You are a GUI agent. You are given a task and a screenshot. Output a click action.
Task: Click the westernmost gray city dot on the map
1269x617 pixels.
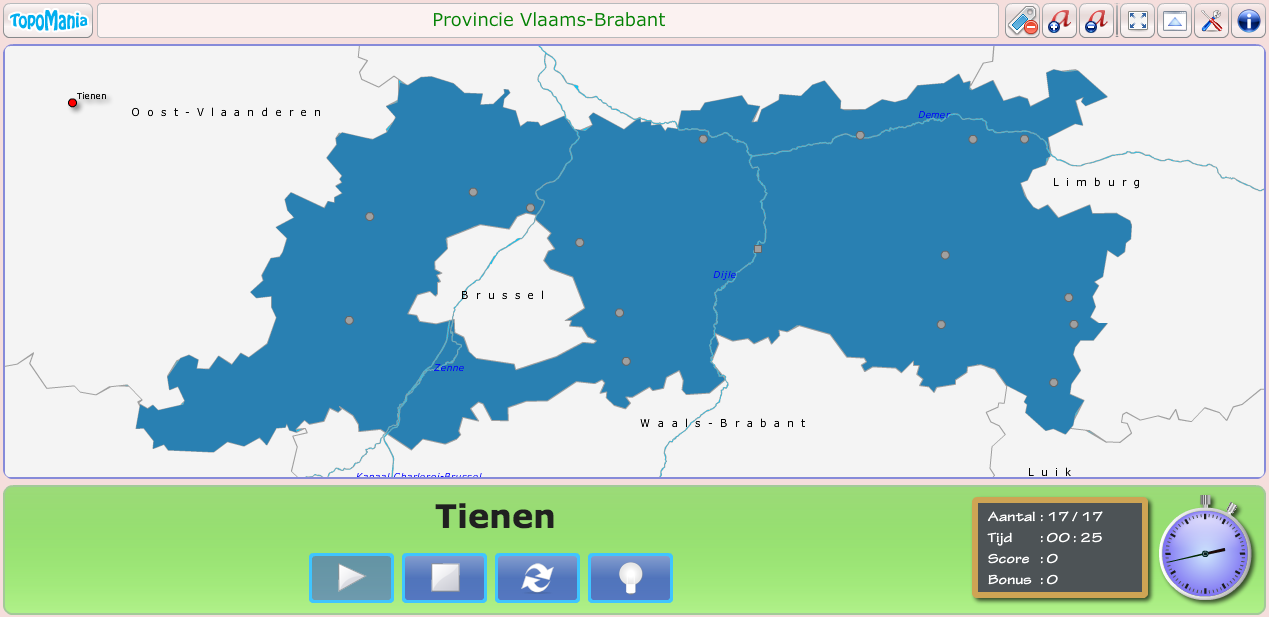pos(349,320)
